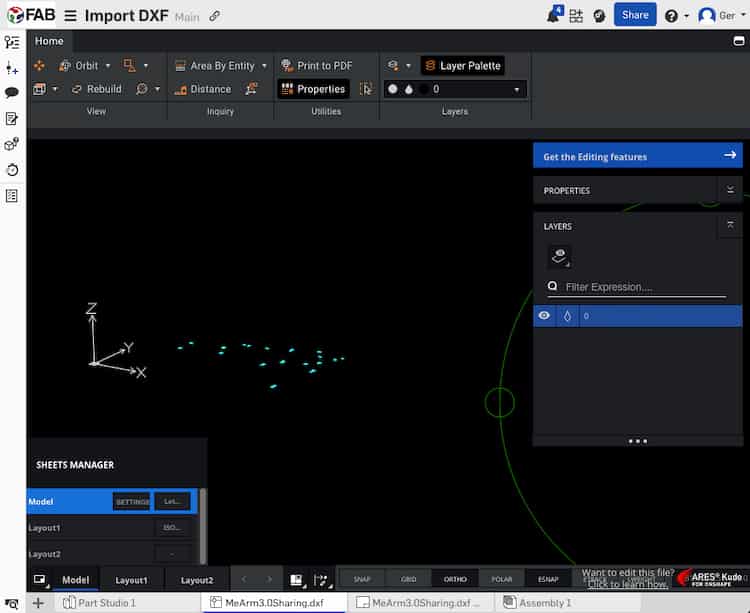Click the Sheets Manager scrollbar

coord(203,525)
